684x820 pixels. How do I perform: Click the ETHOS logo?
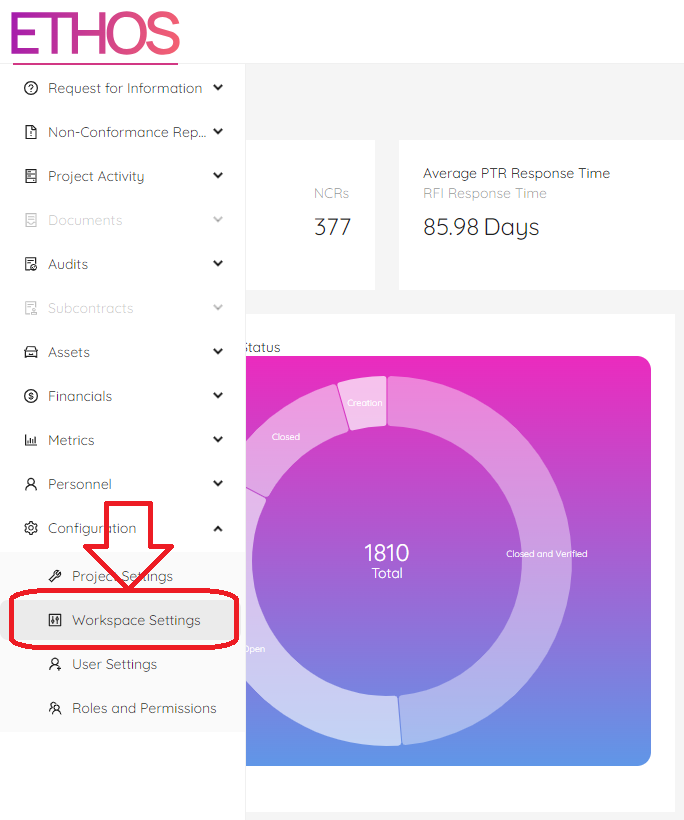[x=95, y=33]
